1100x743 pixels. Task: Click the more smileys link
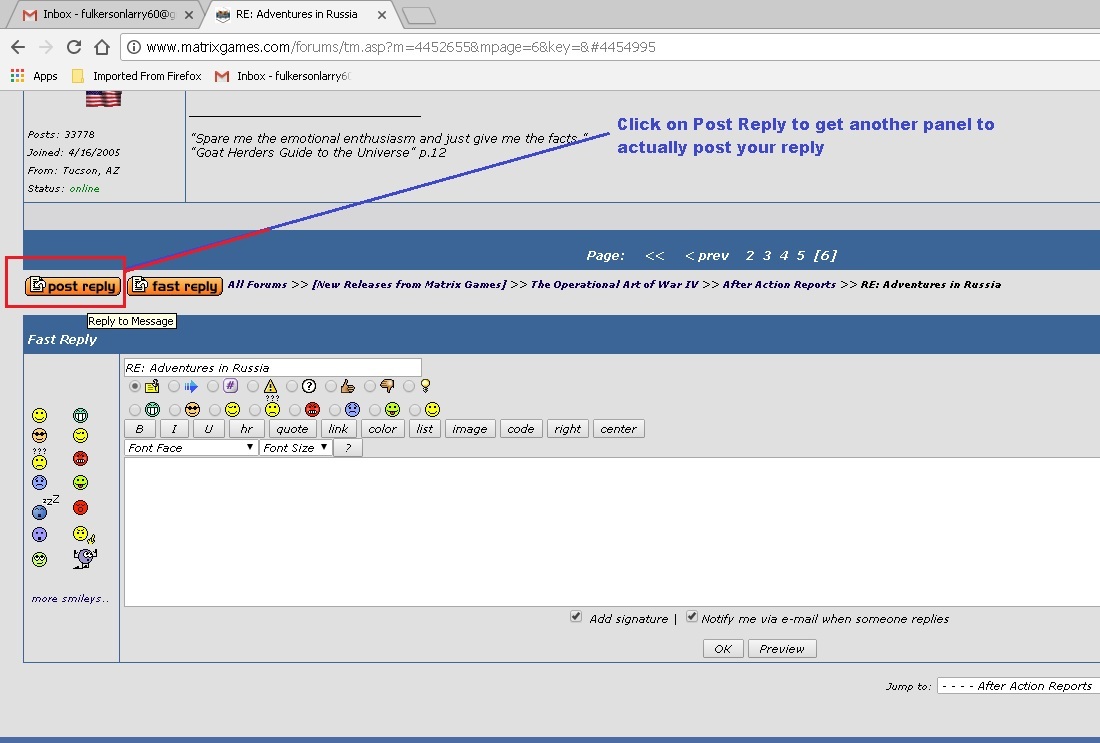70,598
